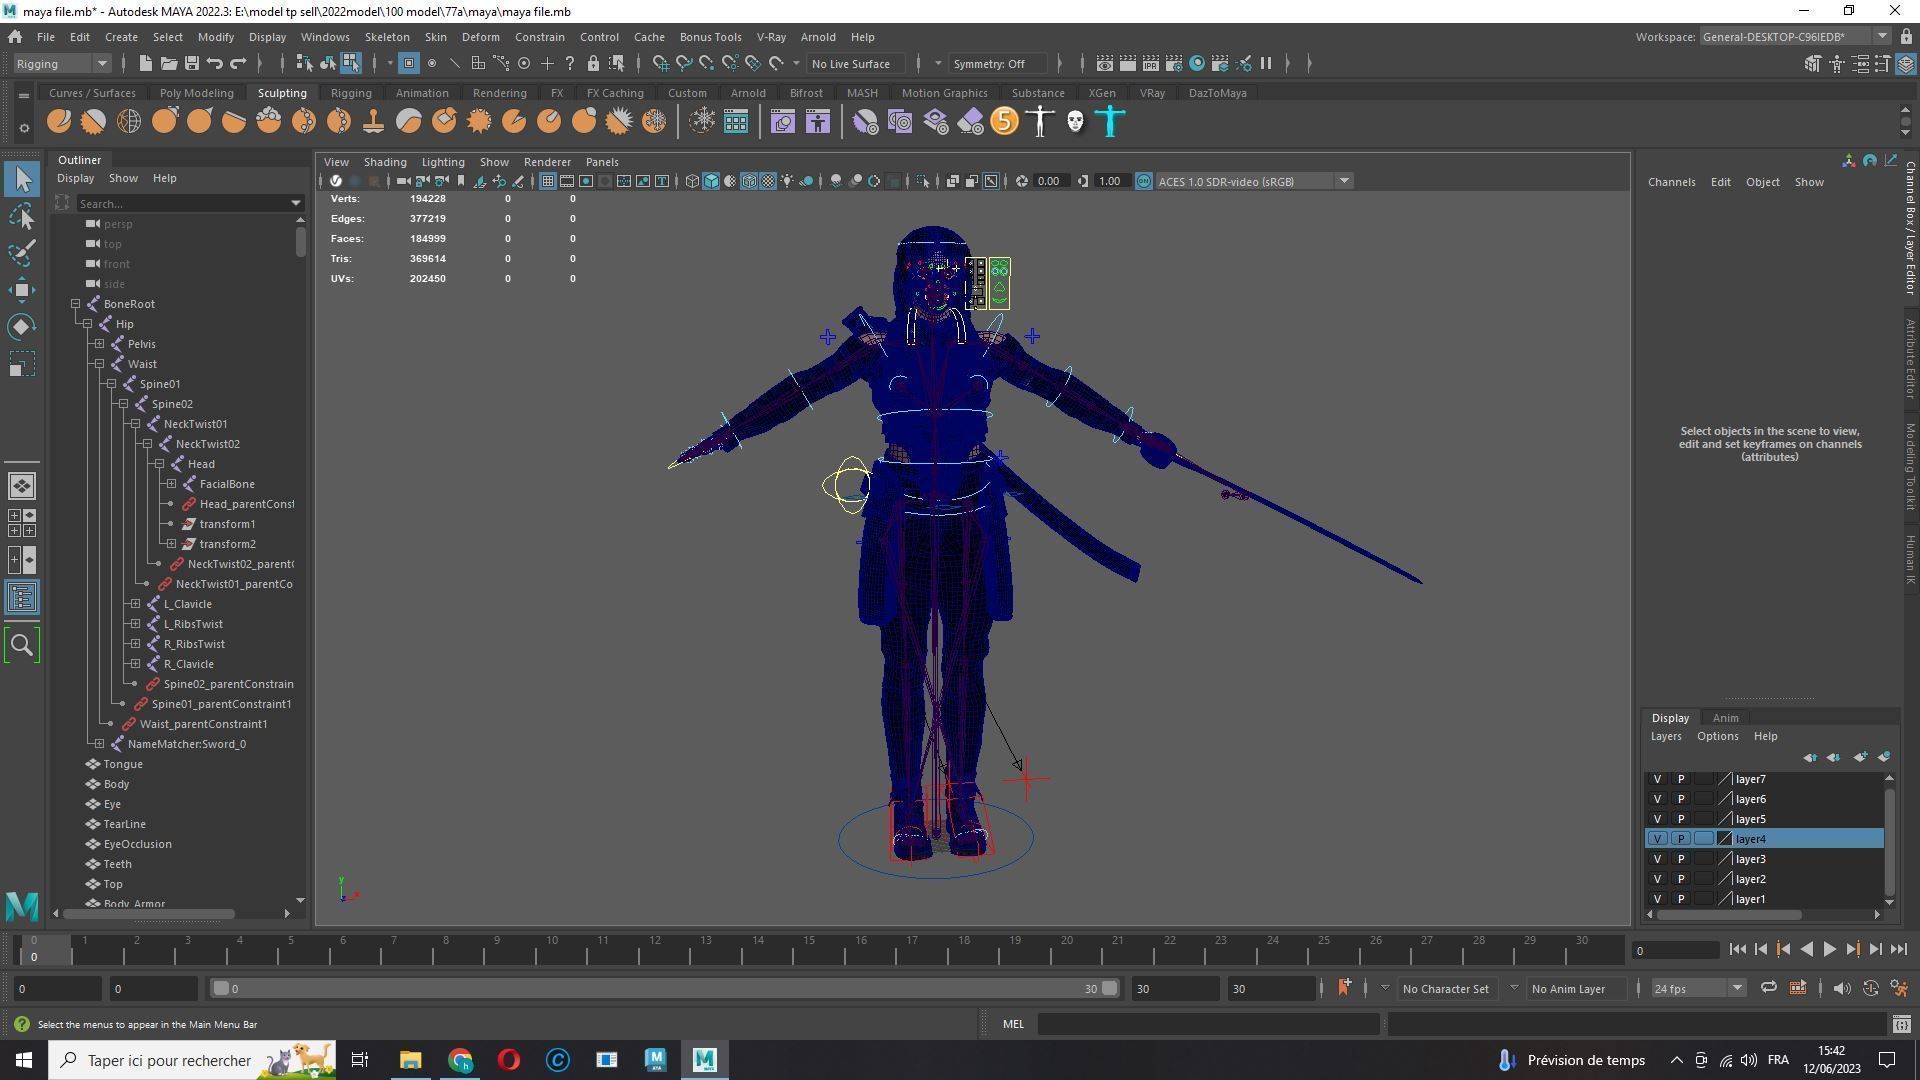Viewport: 1920px width, 1080px height.
Task: Activate the Lasso select tool
Action: click(22, 216)
